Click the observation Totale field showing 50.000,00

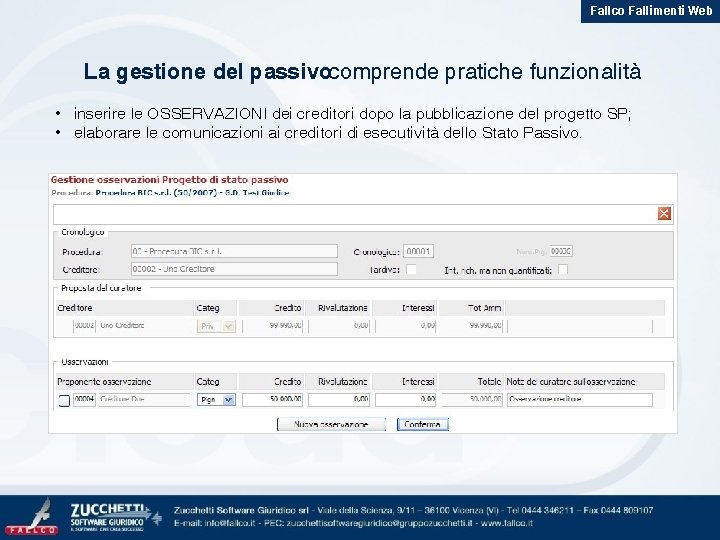[x=472, y=399]
